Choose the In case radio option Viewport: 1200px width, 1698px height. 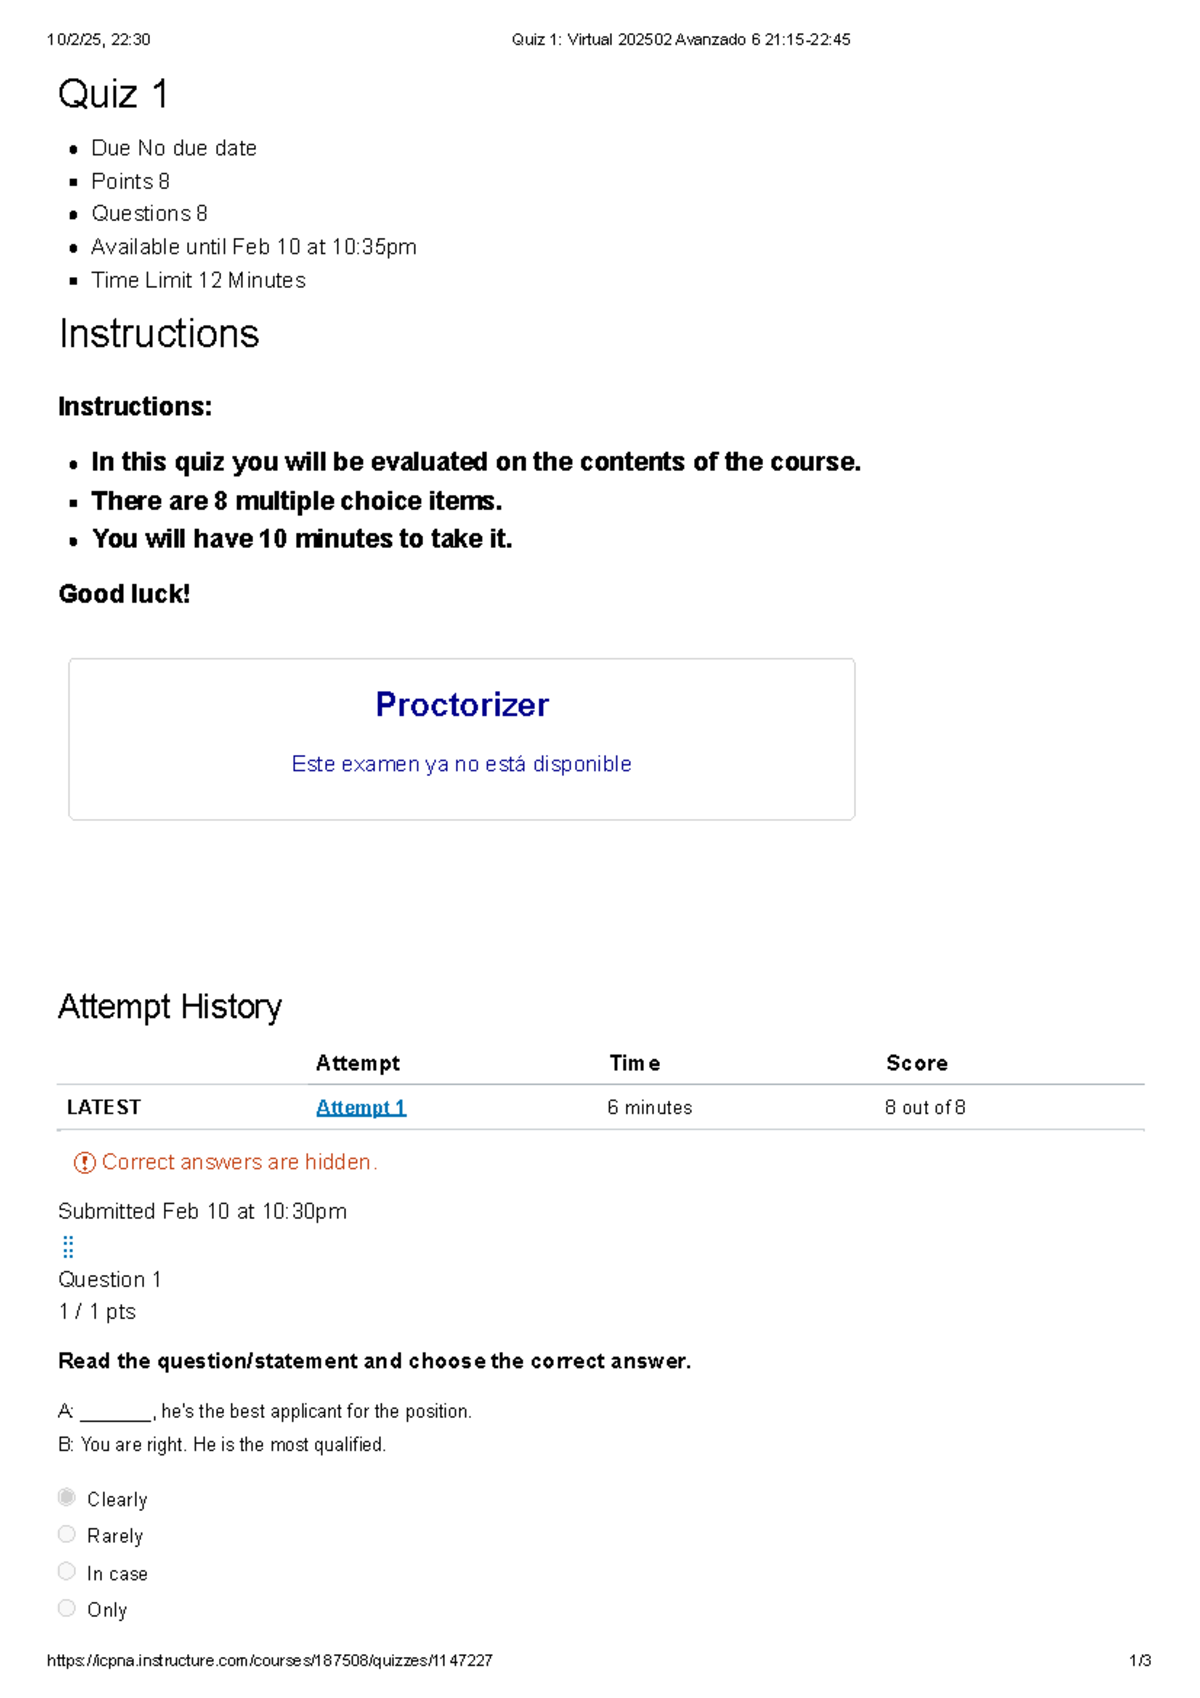tap(67, 1571)
